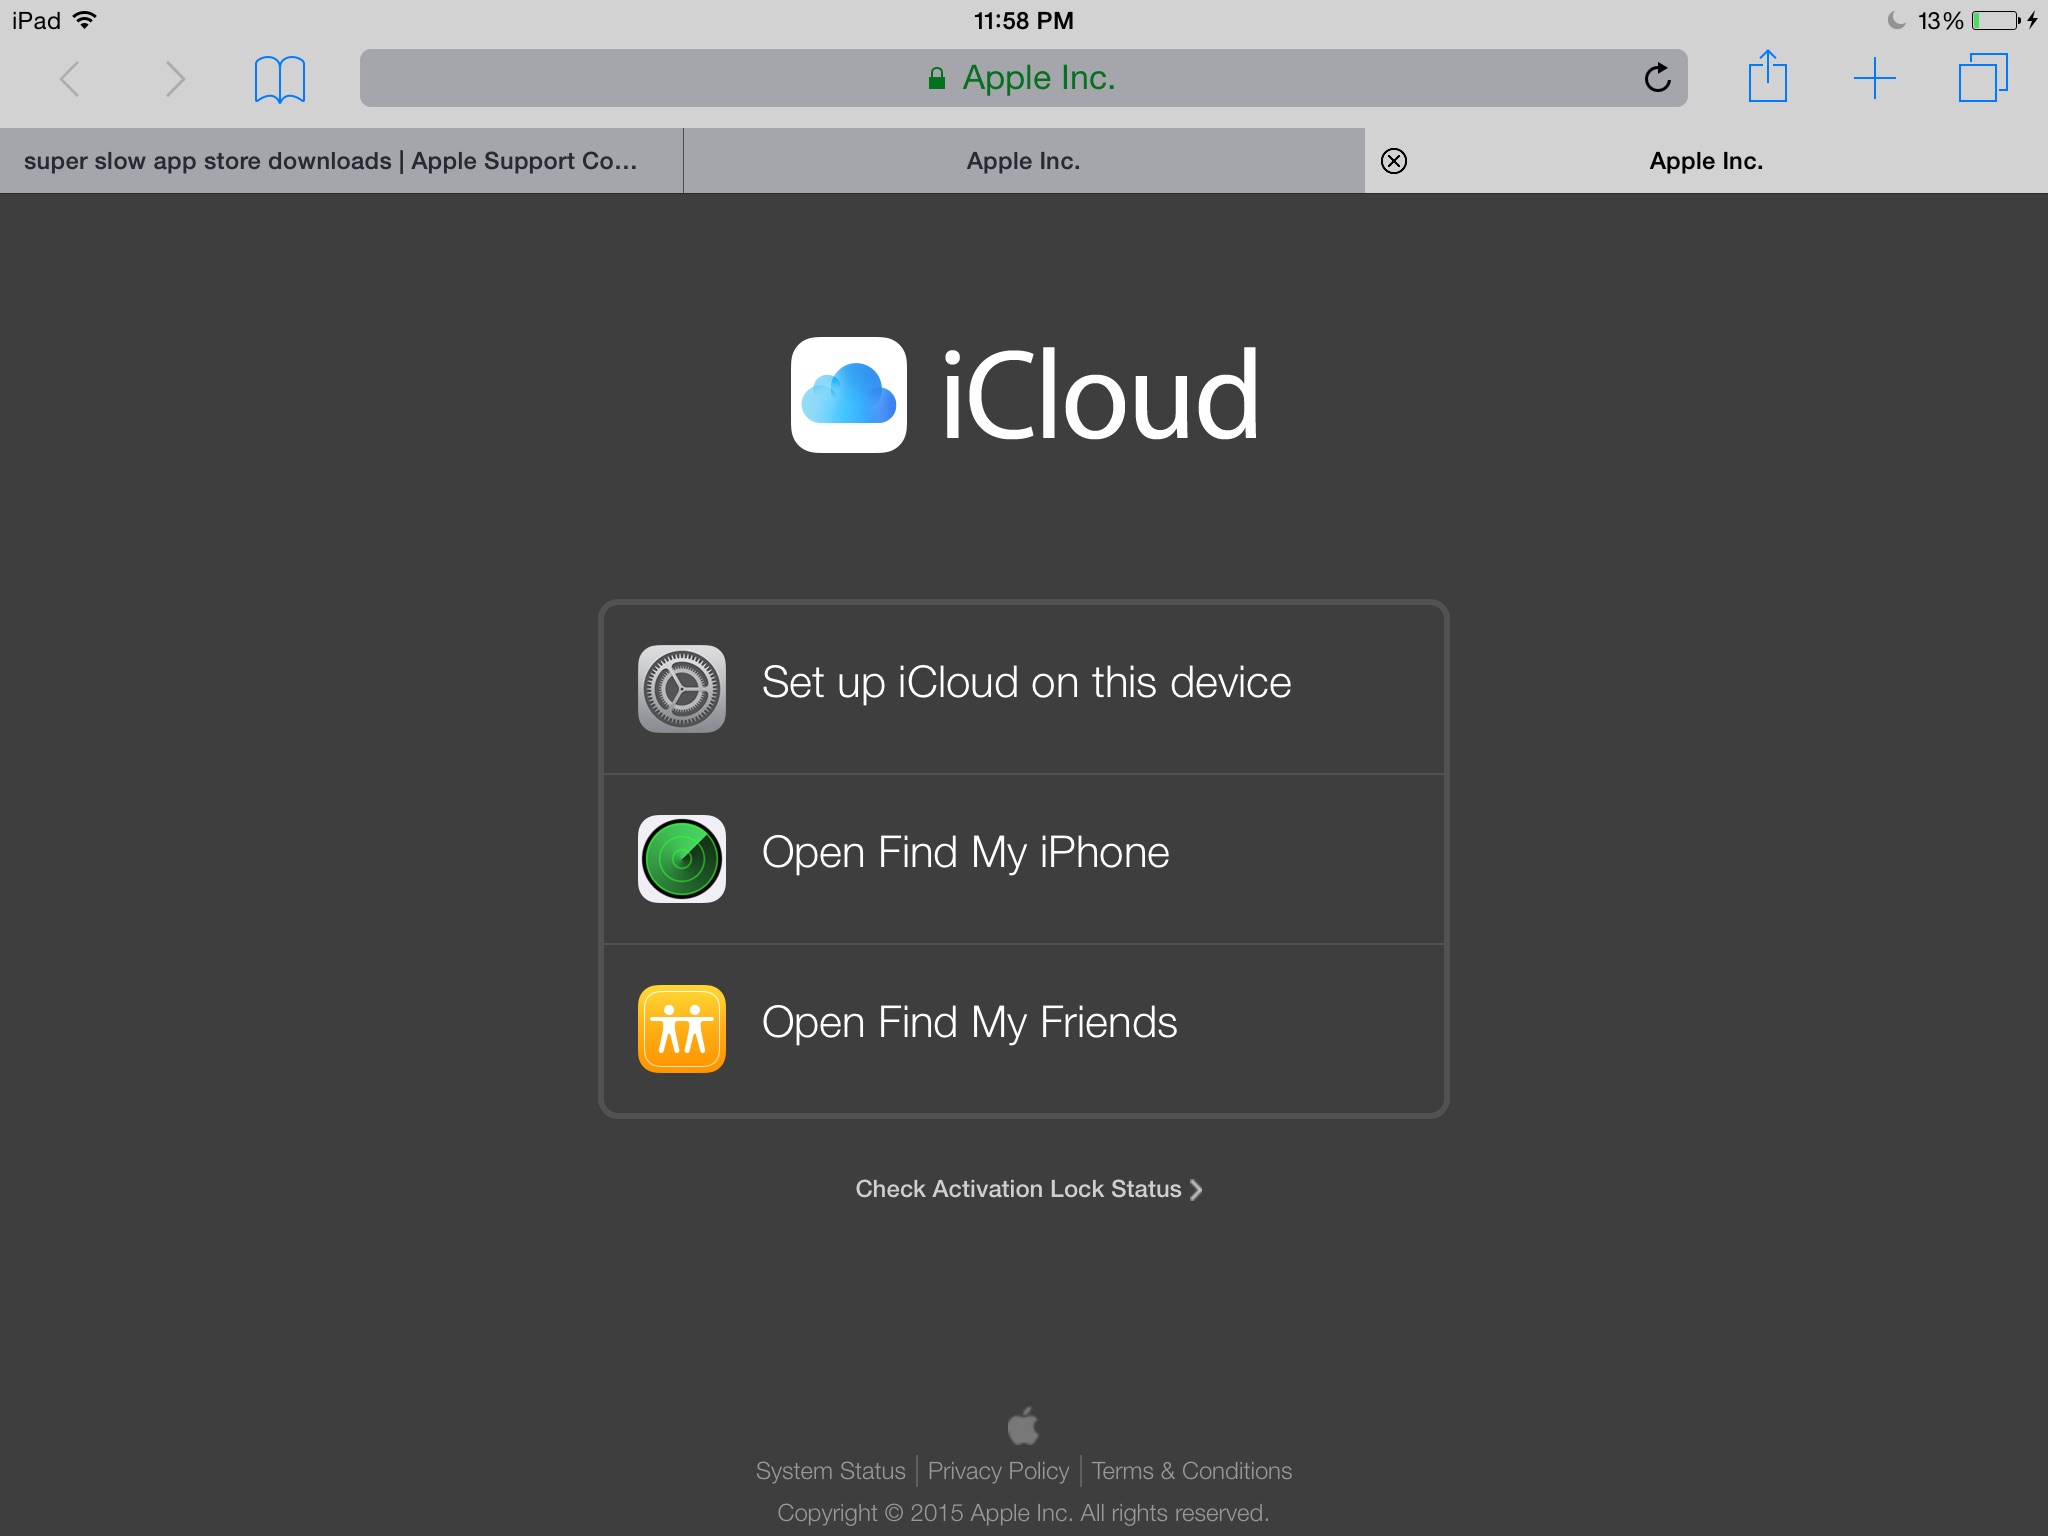The width and height of the screenshot is (2048, 1536).
Task: Open the System Status link
Action: (x=830, y=1471)
